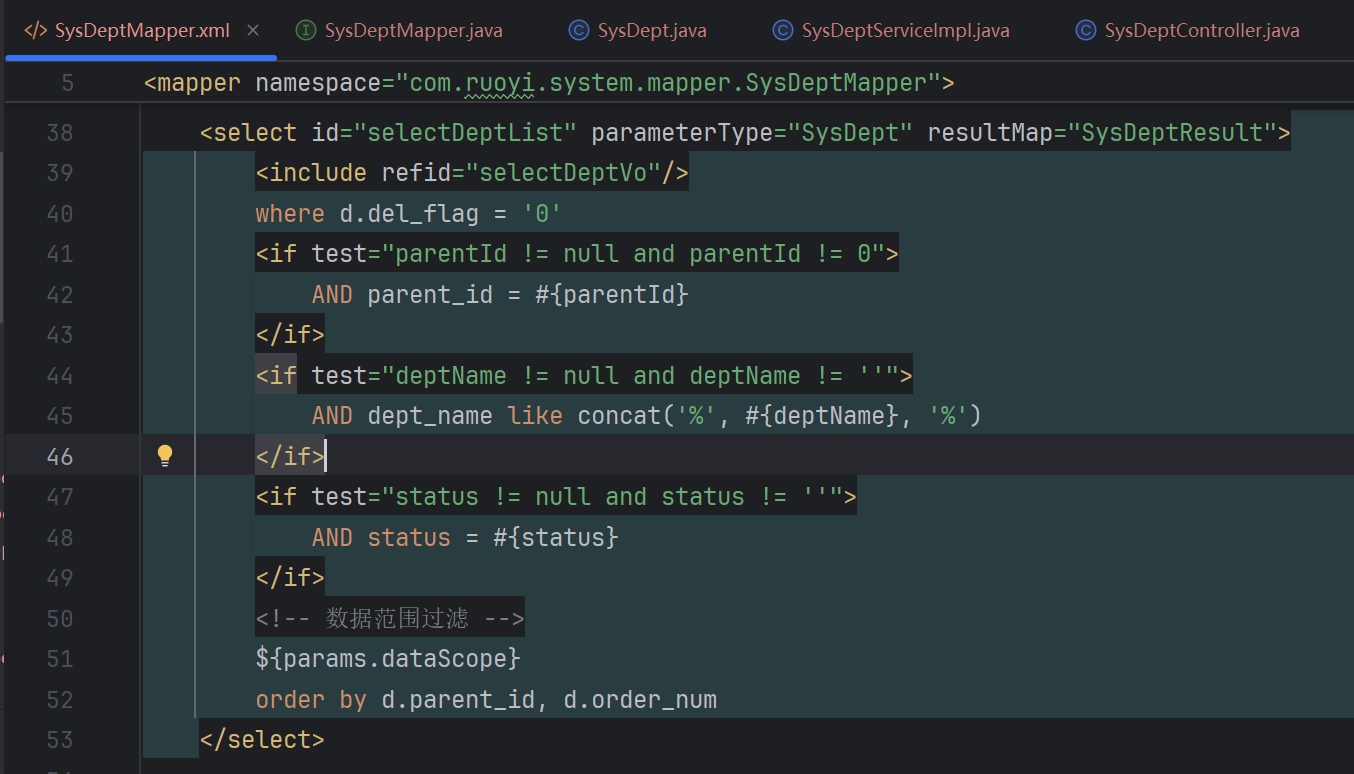
Task: Click the XML file icon on SysDeptMapper.xml tab
Action: (x=35, y=31)
